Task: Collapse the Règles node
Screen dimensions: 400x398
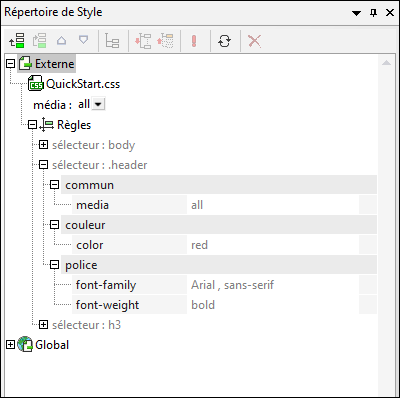Action: point(32,124)
